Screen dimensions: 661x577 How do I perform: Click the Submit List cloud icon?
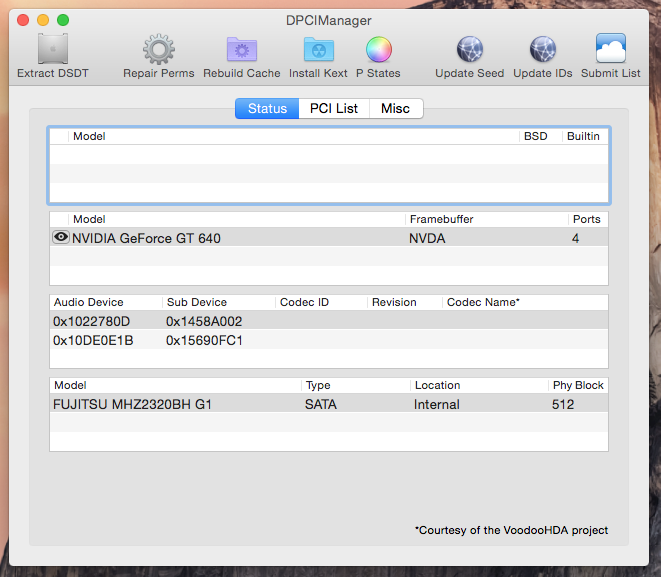click(x=610, y=48)
